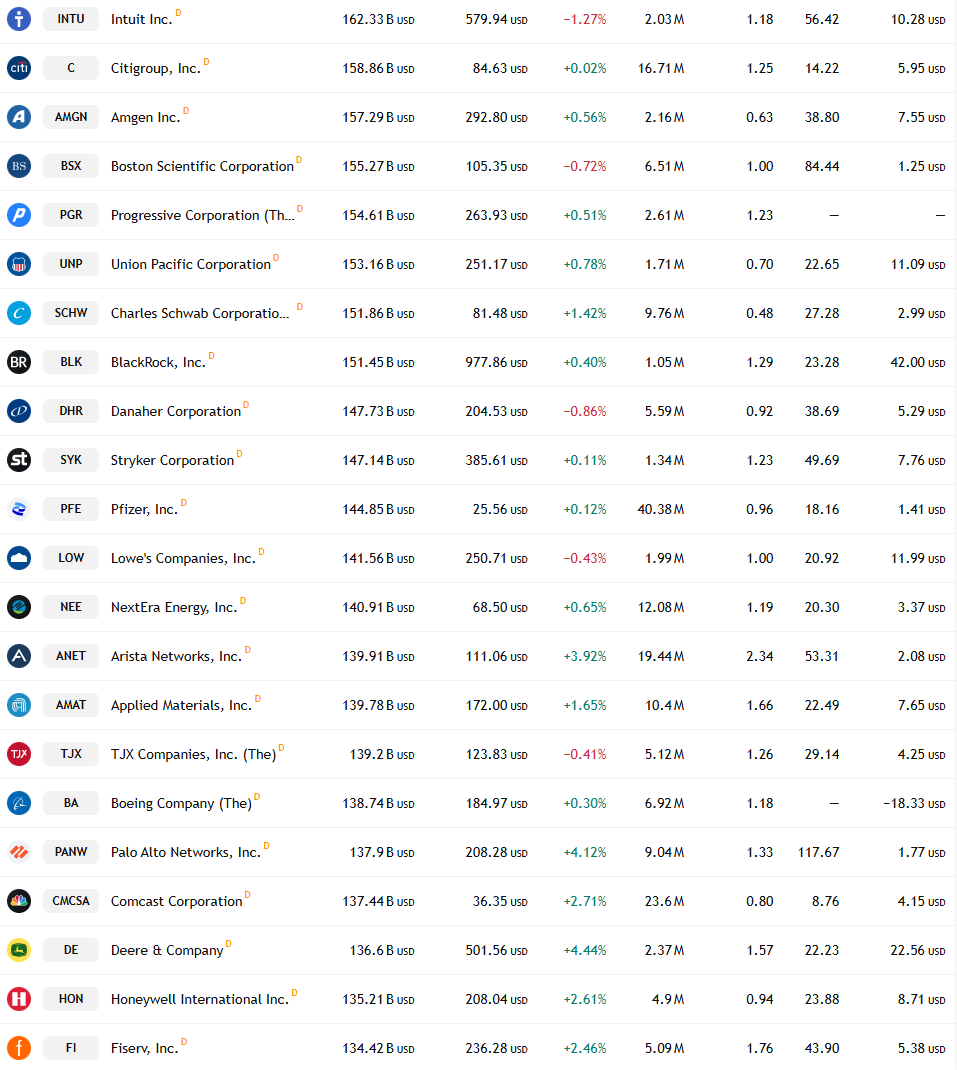Open the BSX ticker symbol
Image resolution: width=957 pixels, height=1070 pixels.
point(71,166)
